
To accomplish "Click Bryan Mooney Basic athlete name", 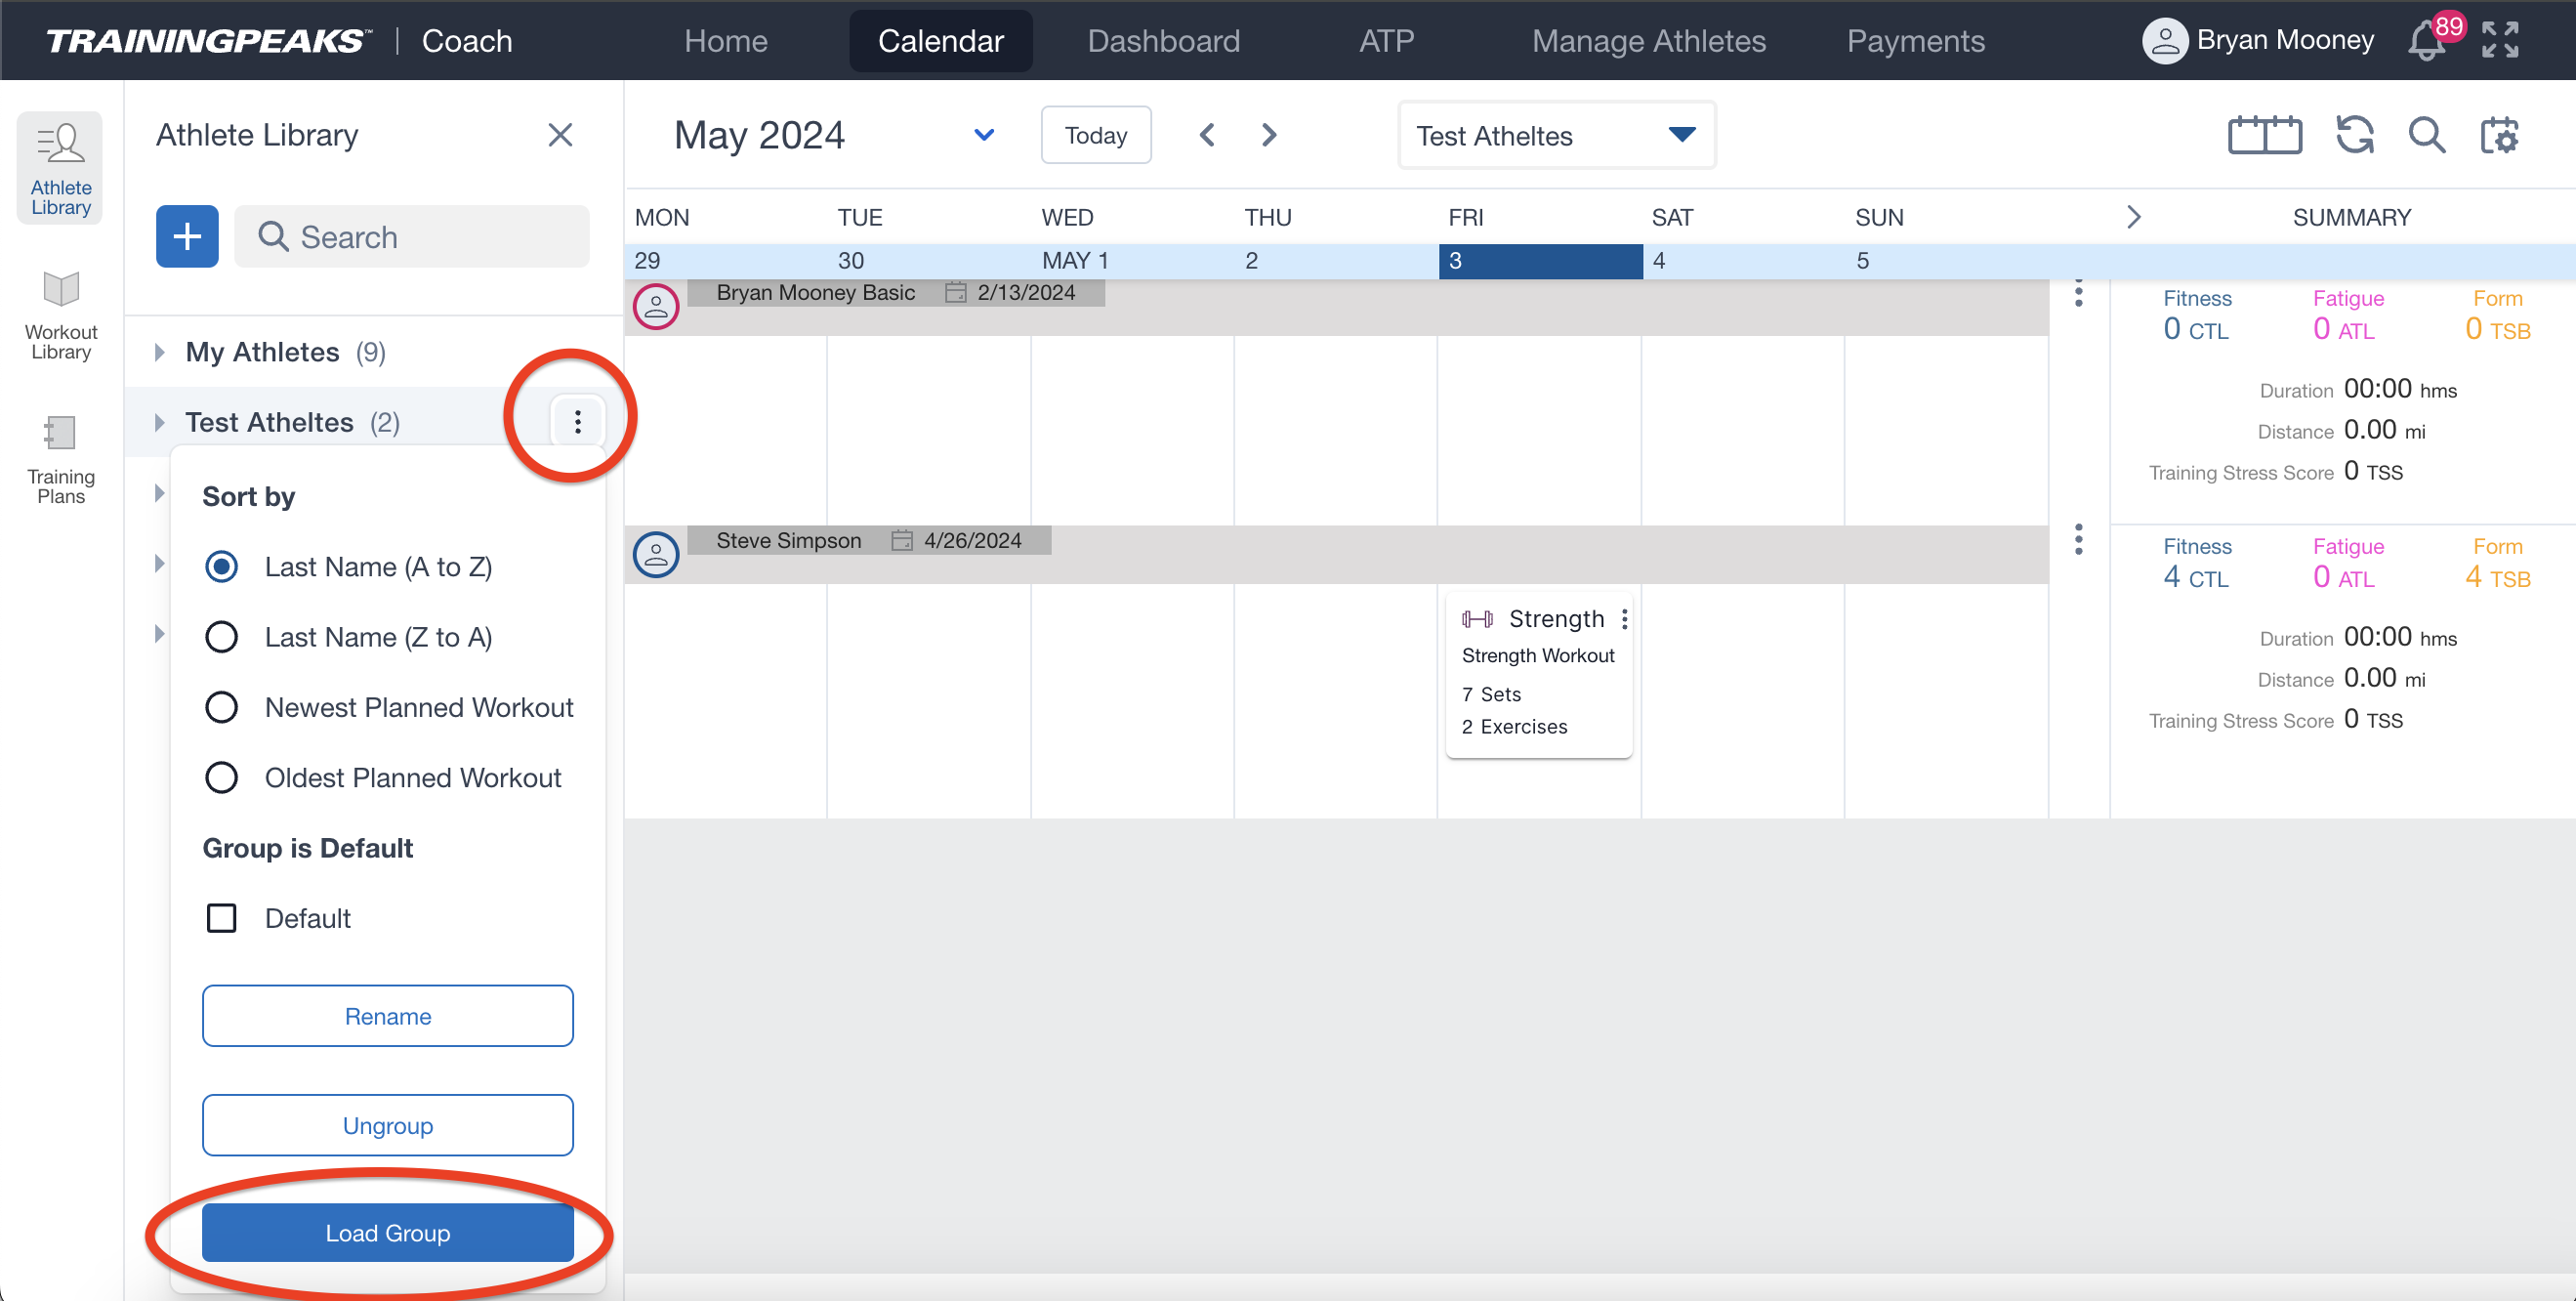I will tap(815, 293).
